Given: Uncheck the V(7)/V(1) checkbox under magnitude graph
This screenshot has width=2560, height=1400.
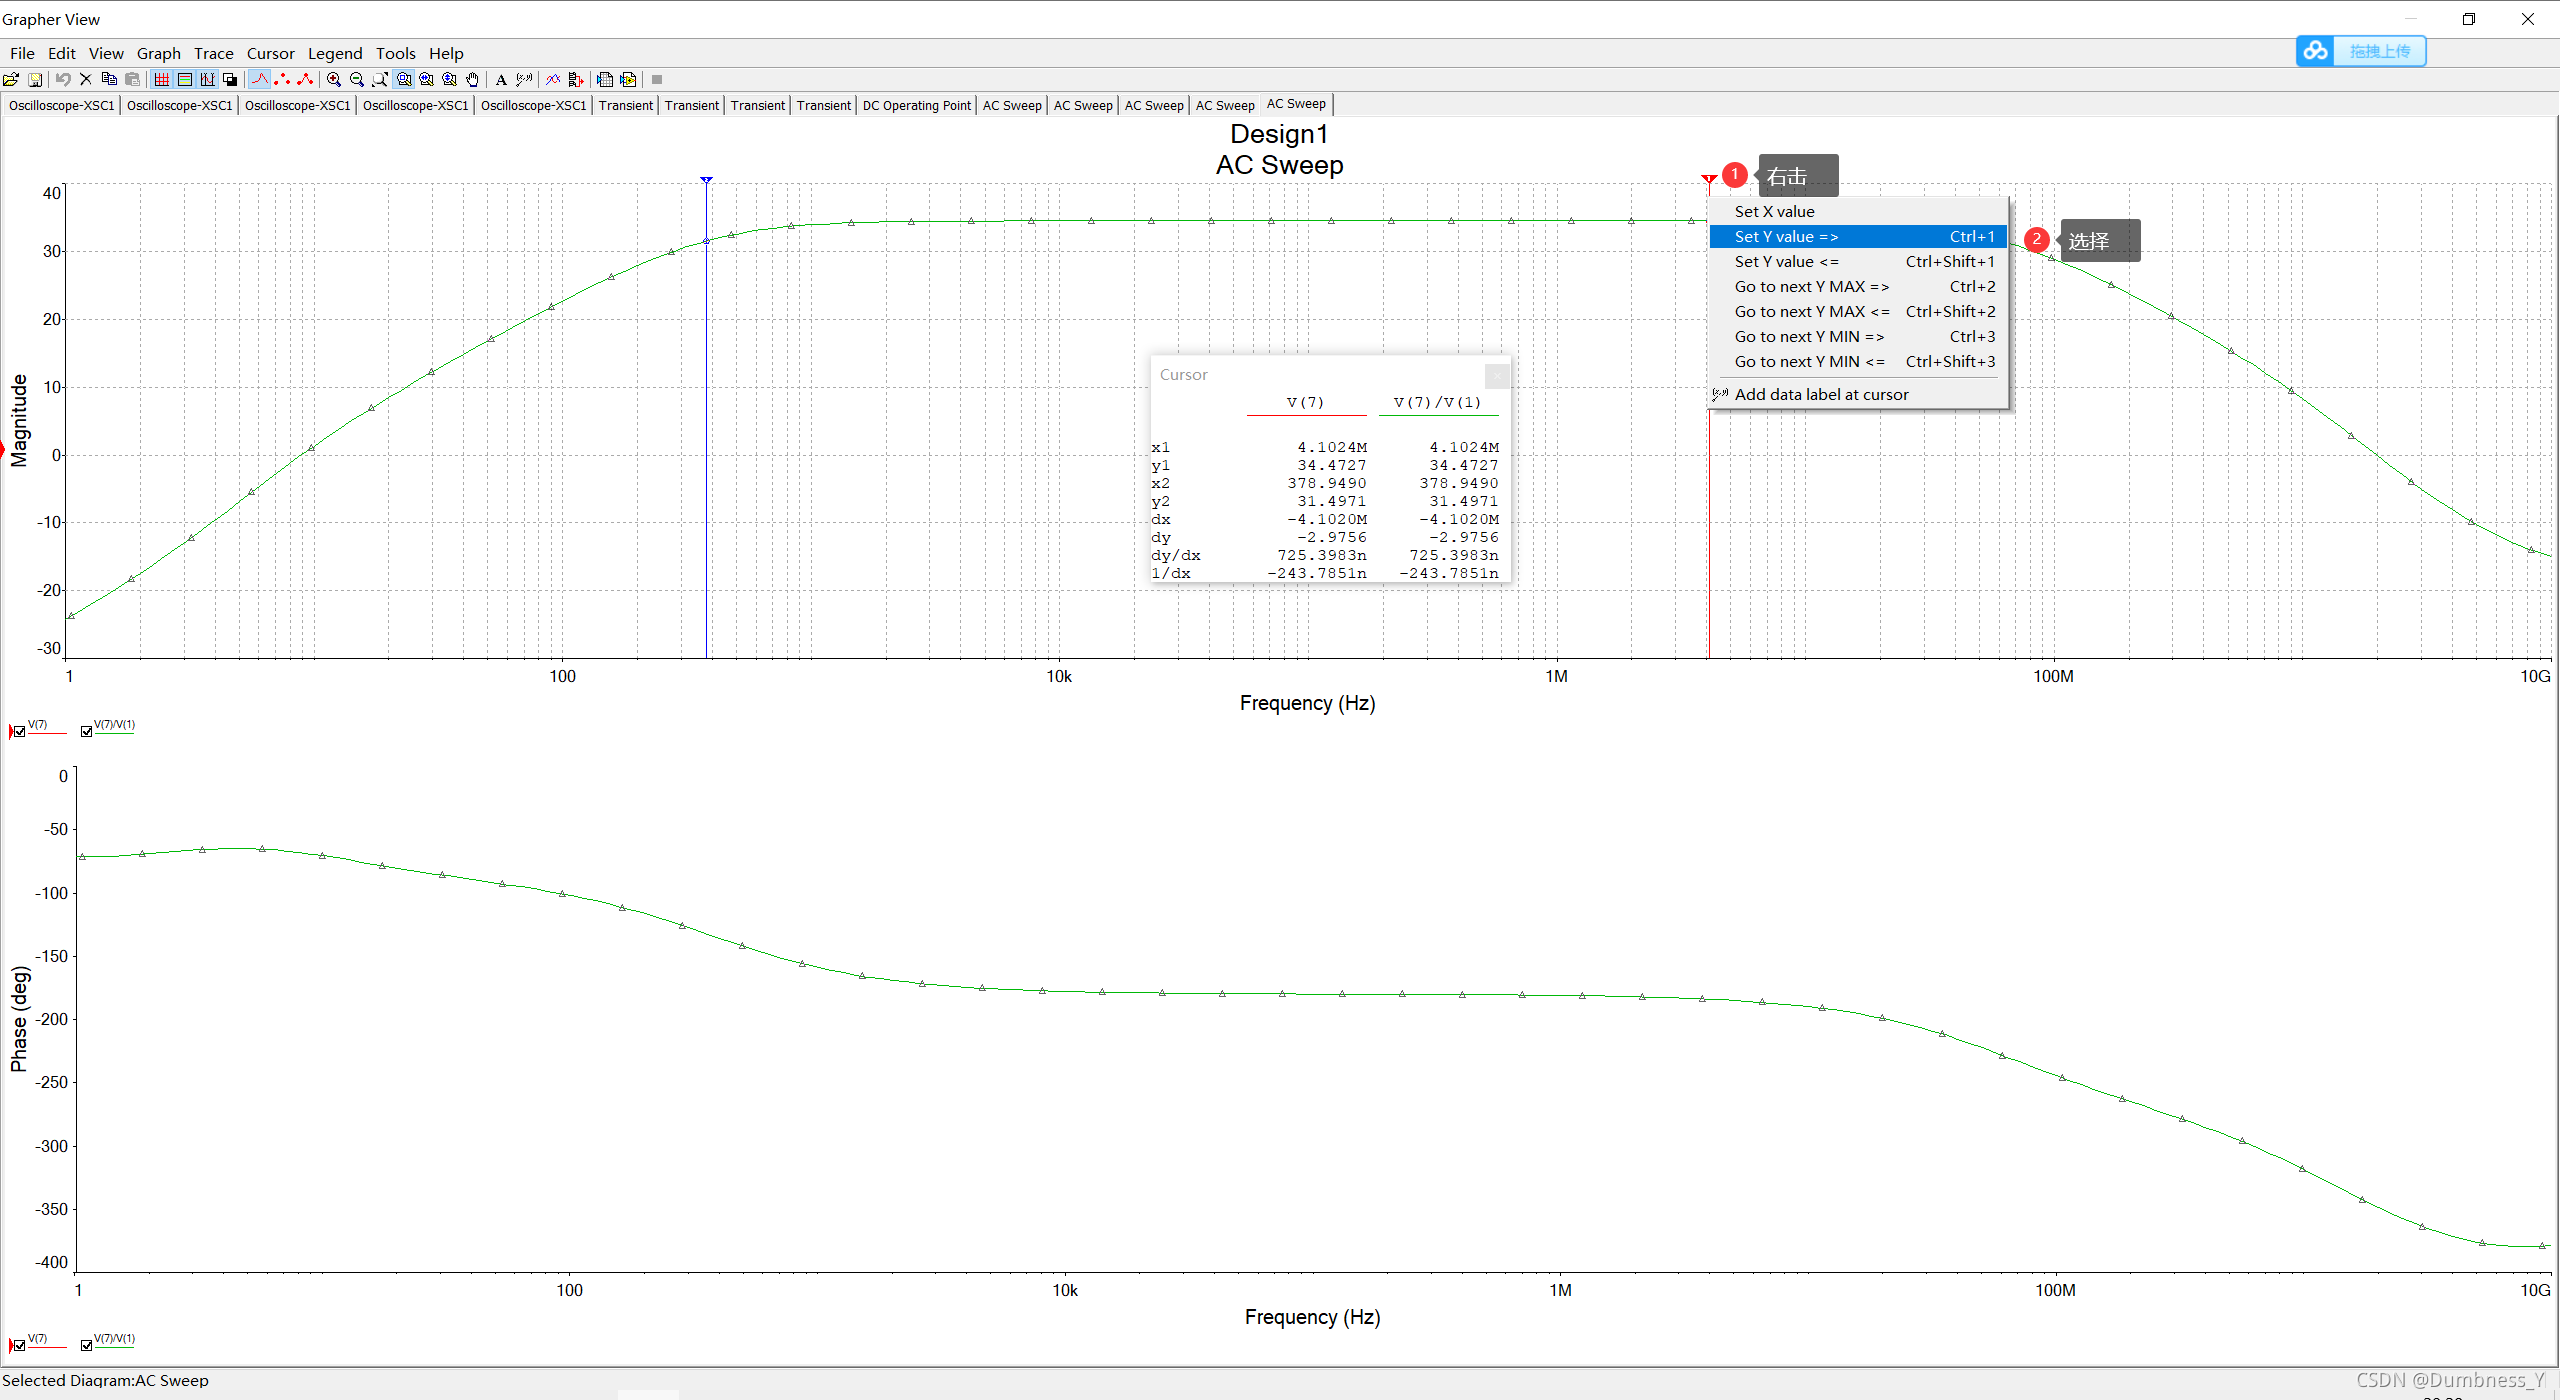Looking at the screenshot, I should (x=87, y=731).
